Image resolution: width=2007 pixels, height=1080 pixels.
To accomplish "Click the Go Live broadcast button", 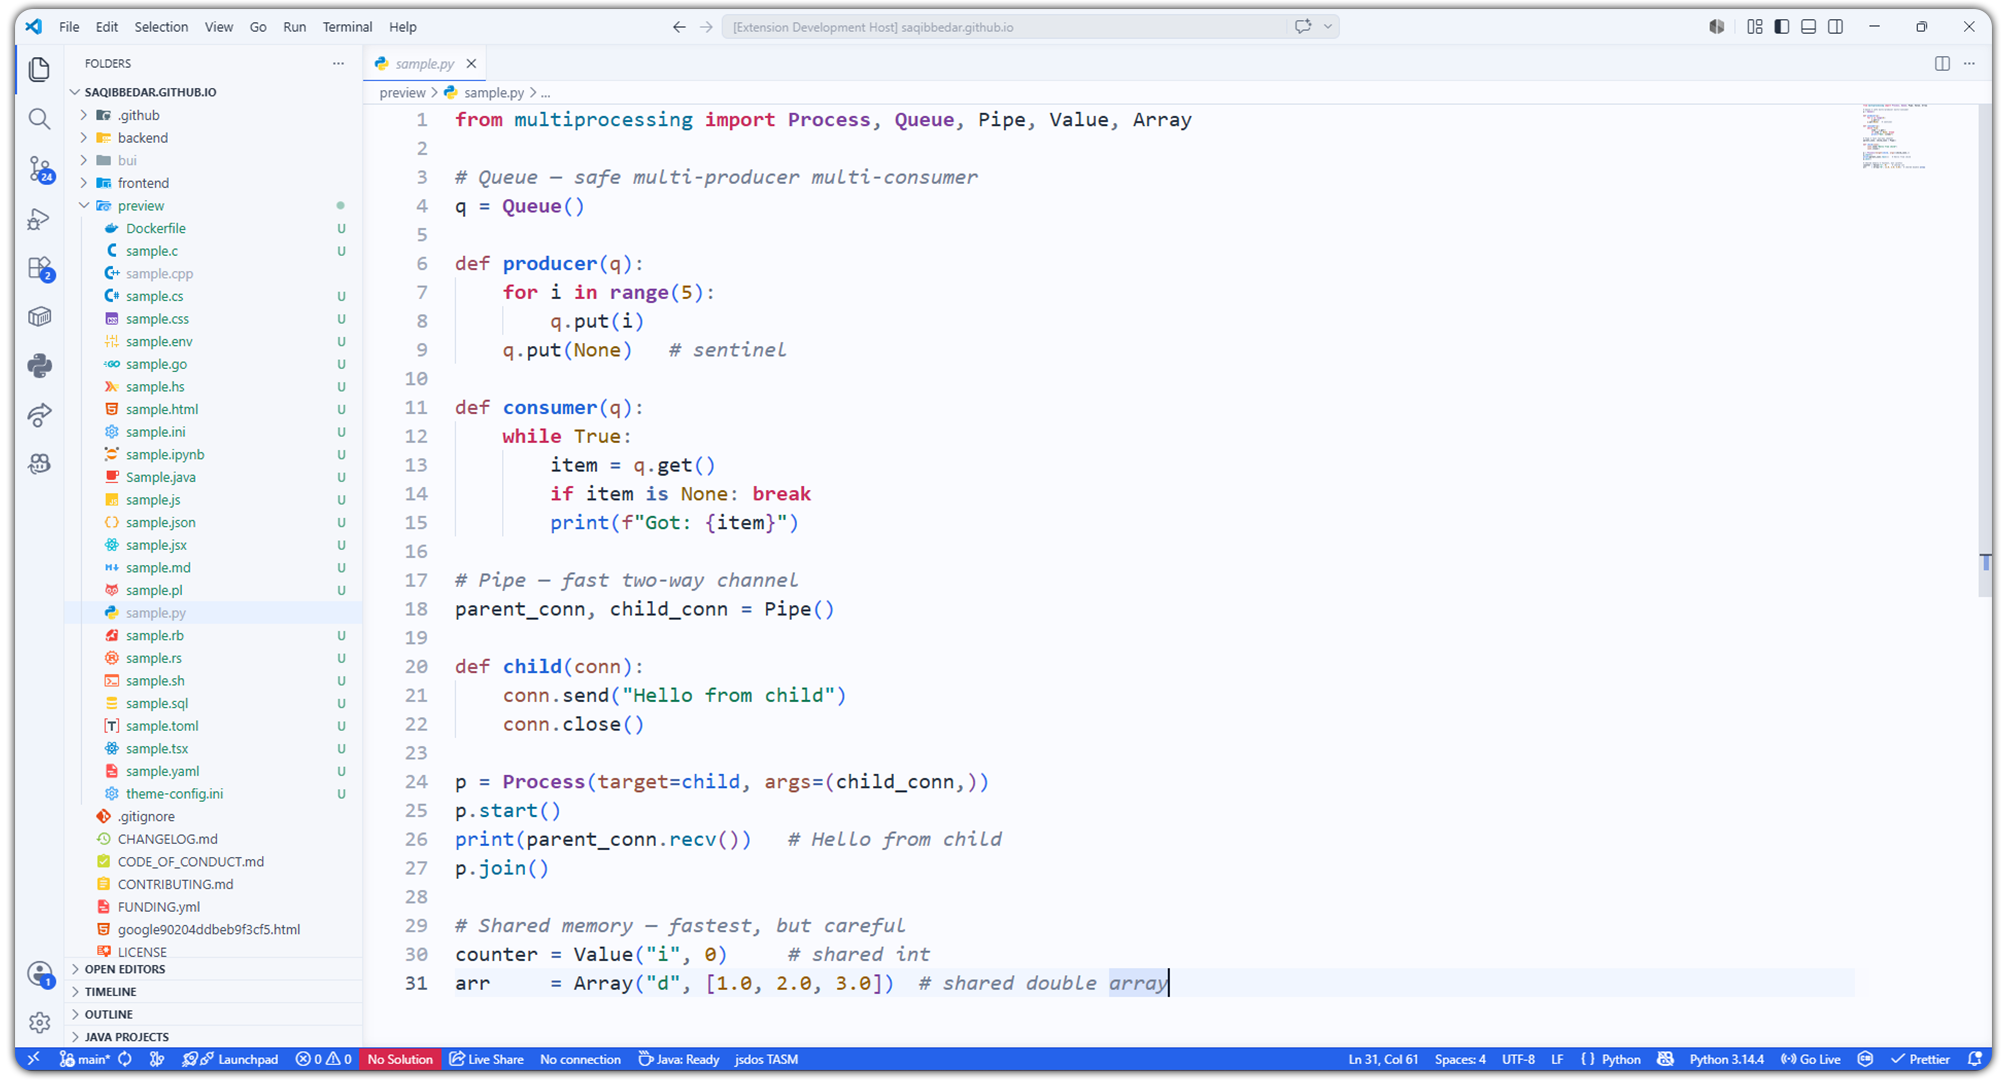I will [x=1810, y=1059].
